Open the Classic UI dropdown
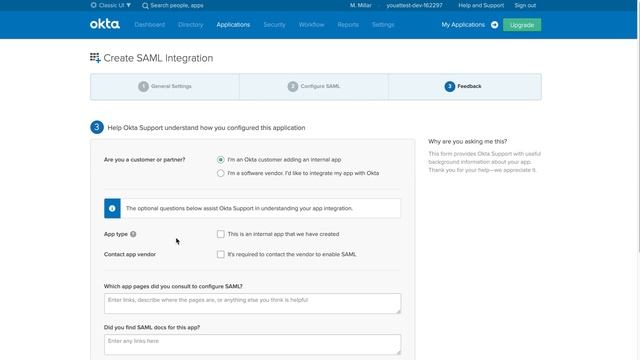The width and height of the screenshot is (640, 360). tap(111, 5)
